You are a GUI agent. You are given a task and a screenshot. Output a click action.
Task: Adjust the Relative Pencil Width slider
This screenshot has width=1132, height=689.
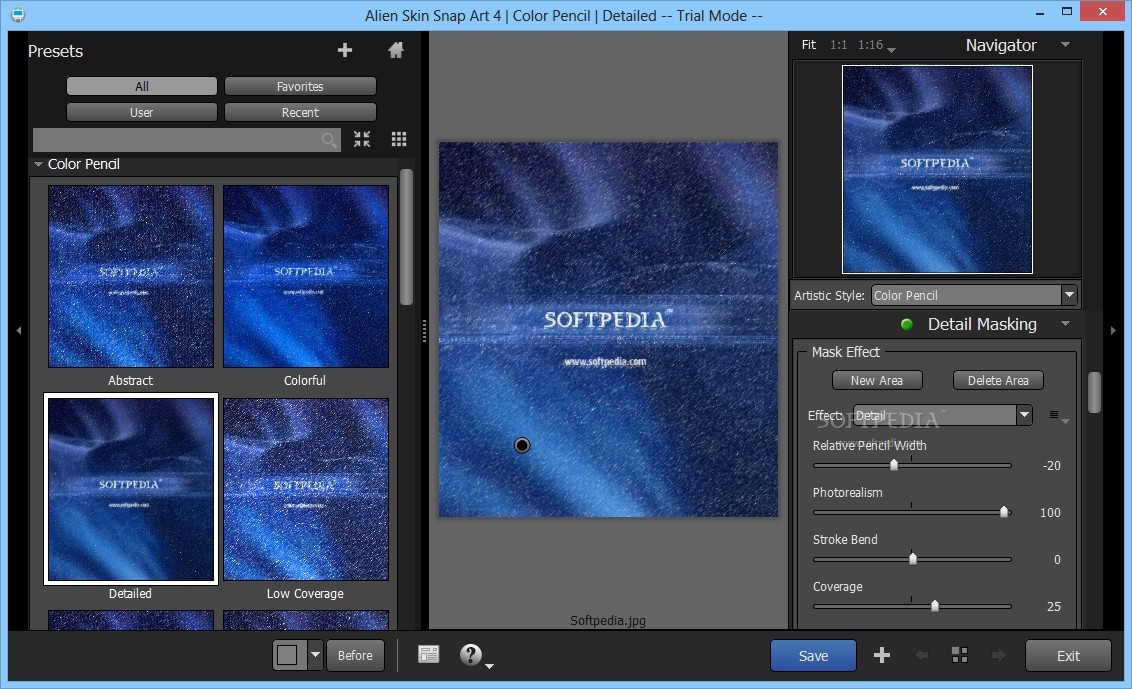tap(912, 465)
